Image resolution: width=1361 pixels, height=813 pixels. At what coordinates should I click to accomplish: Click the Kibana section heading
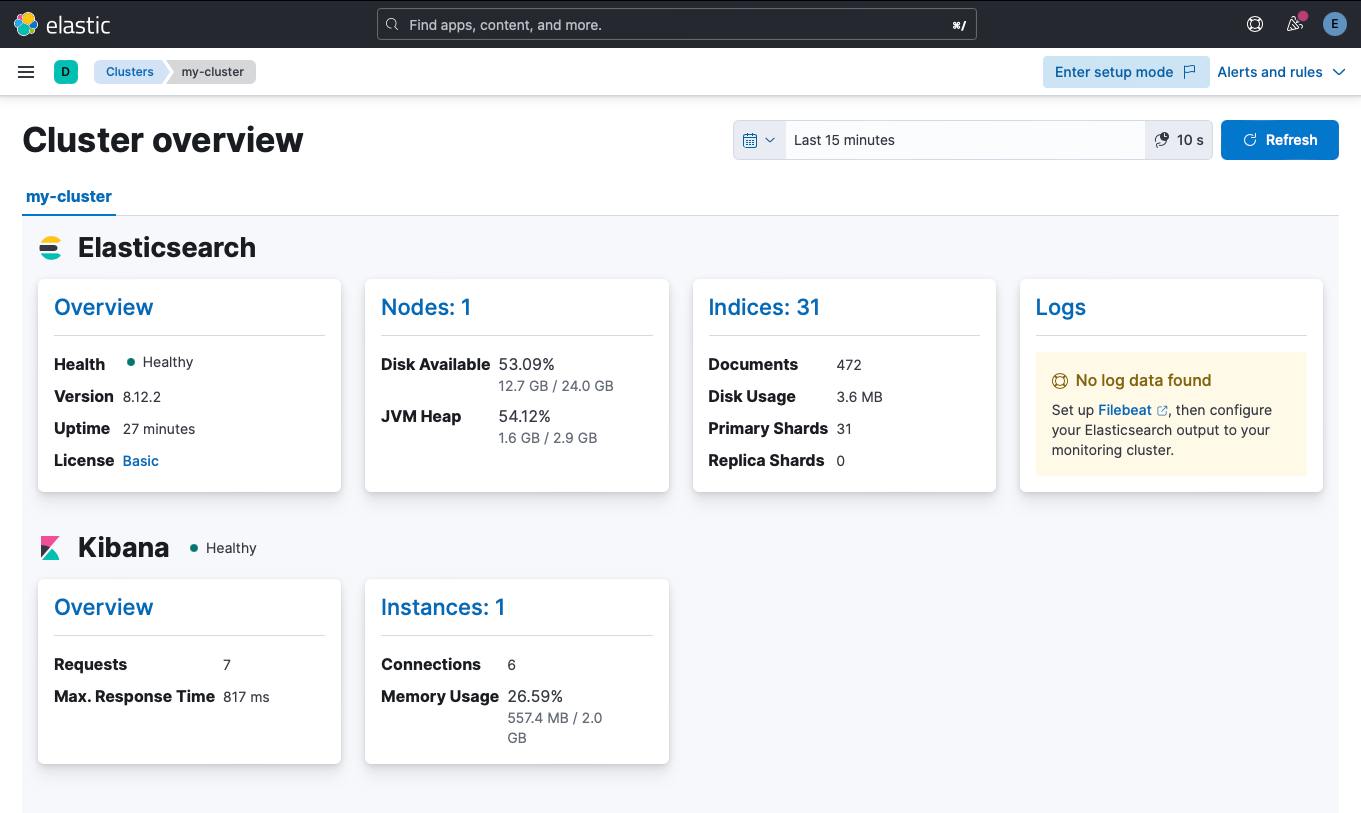click(124, 548)
